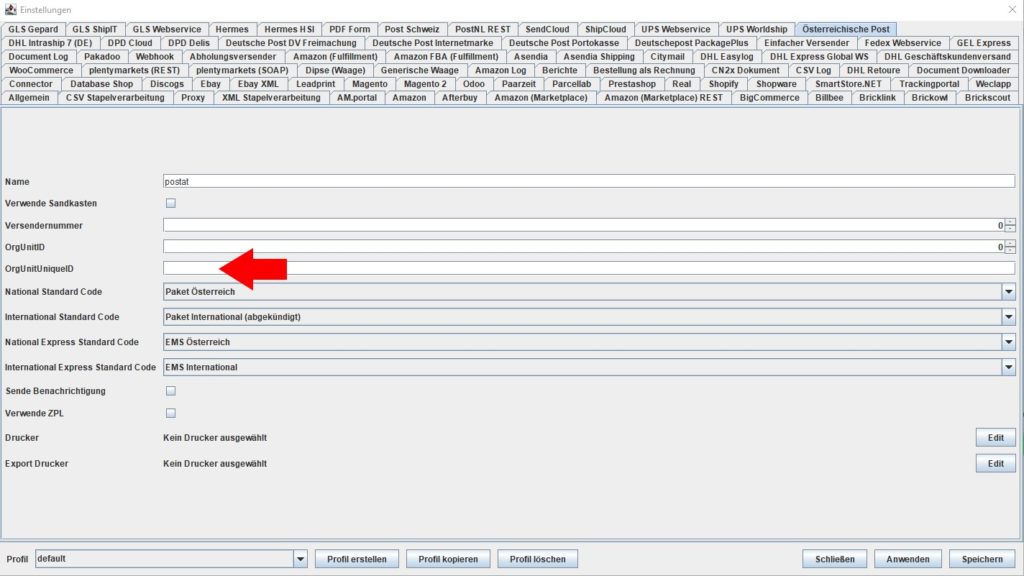Switch to the DHL Retoure tab
This screenshot has width=1024, height=576.
[x=873, y=71]
